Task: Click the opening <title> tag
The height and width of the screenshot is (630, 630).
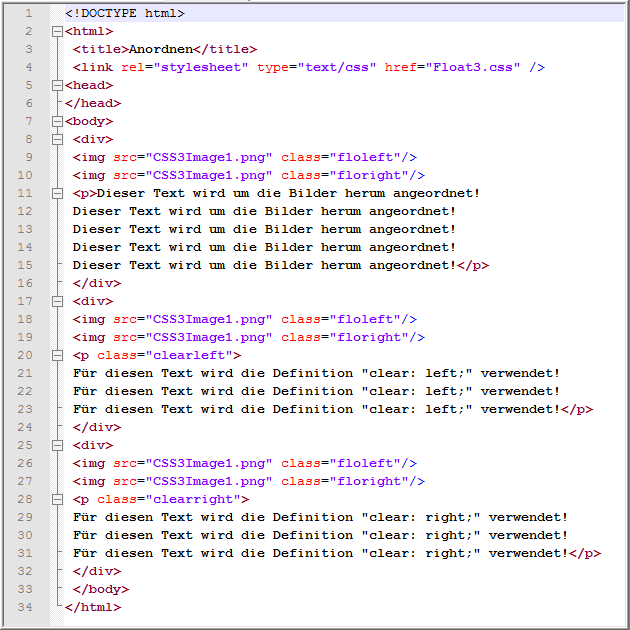Action: coord(101,49)
